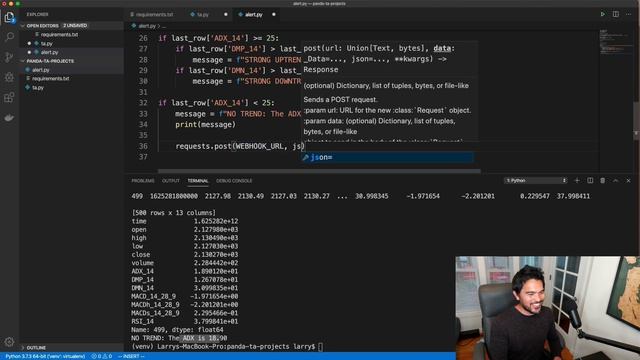Click the Python 3.7.3 interpreter status item
640x360 pixels.
pos(45,356)
